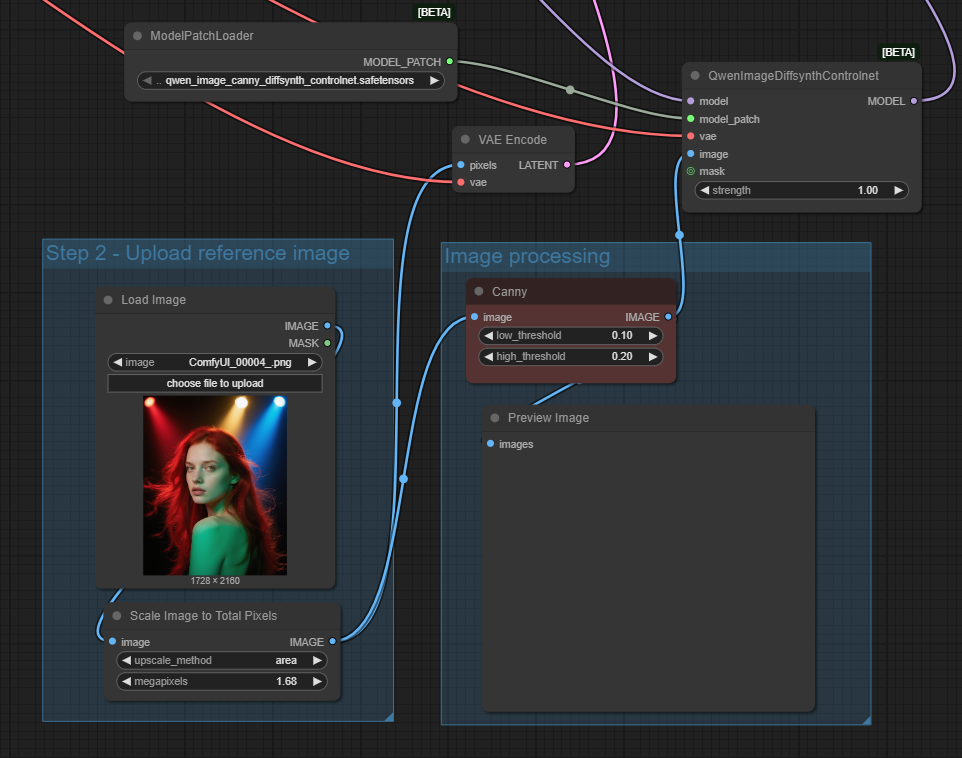
Task: Click the image input socket on Canny
Action: click(x=474, y=317)
